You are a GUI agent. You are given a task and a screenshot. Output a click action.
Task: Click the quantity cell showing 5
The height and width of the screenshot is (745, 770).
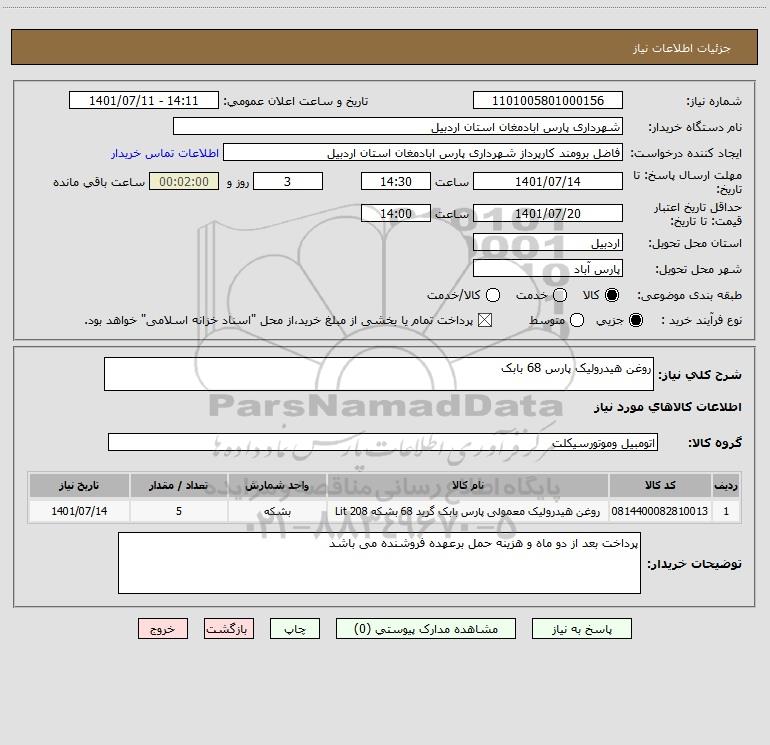[179, 511]
